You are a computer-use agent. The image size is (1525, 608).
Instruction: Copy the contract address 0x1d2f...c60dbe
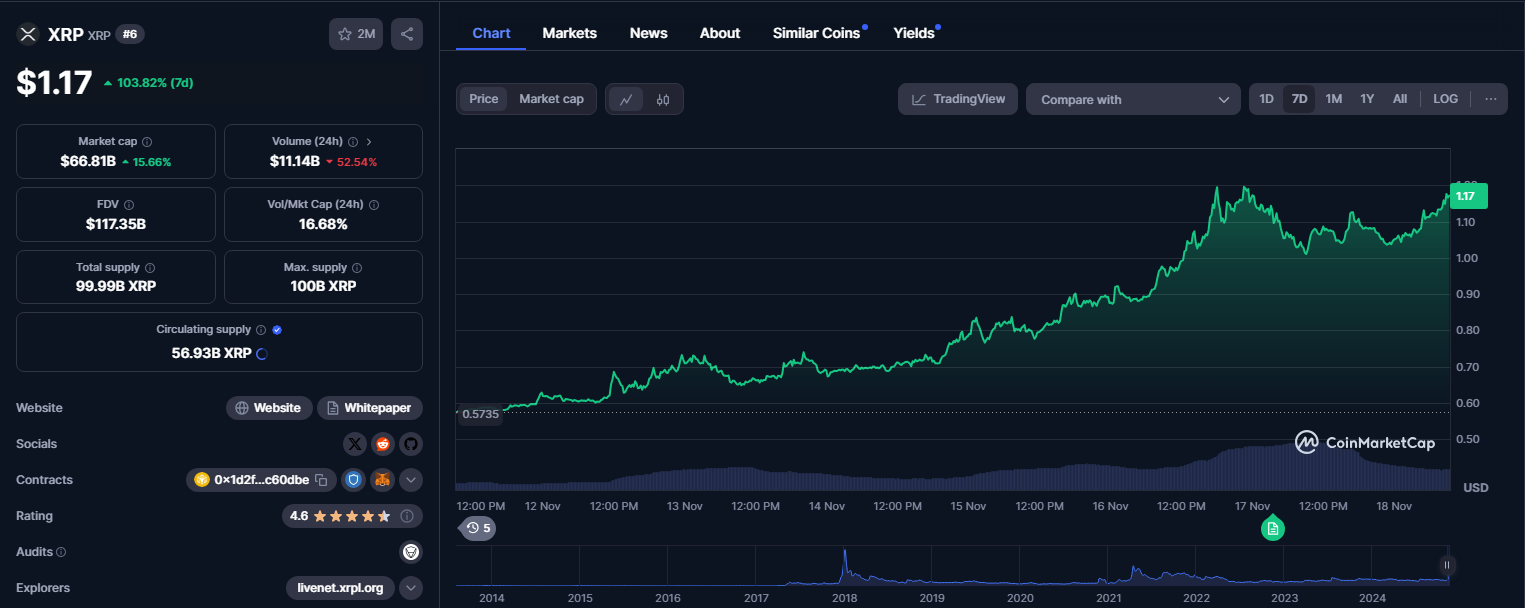point(321,480)
